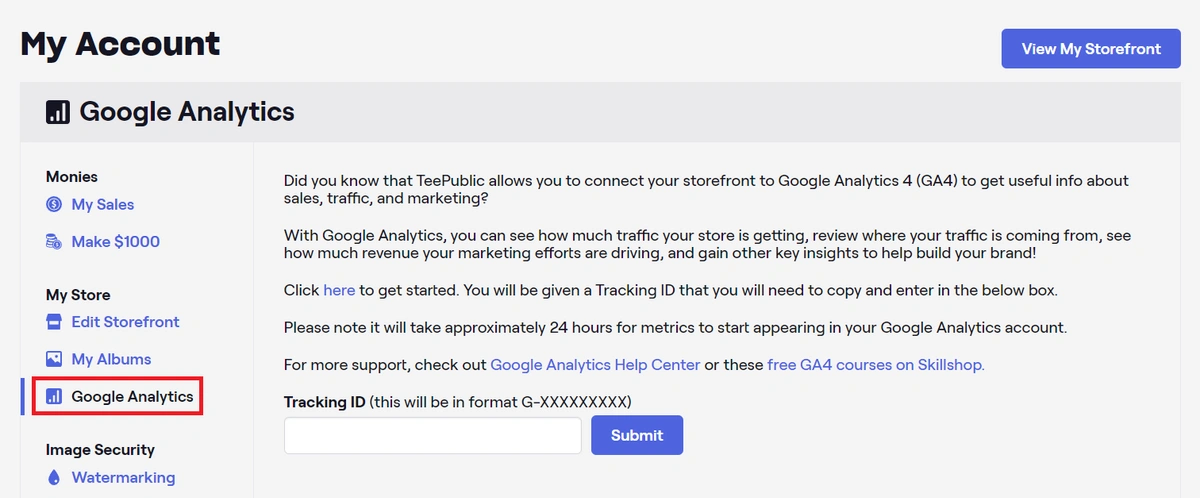Viewport: 1200px width, 498px height.
Task: Go to Edit Storefront
Action: pos(126,322)
